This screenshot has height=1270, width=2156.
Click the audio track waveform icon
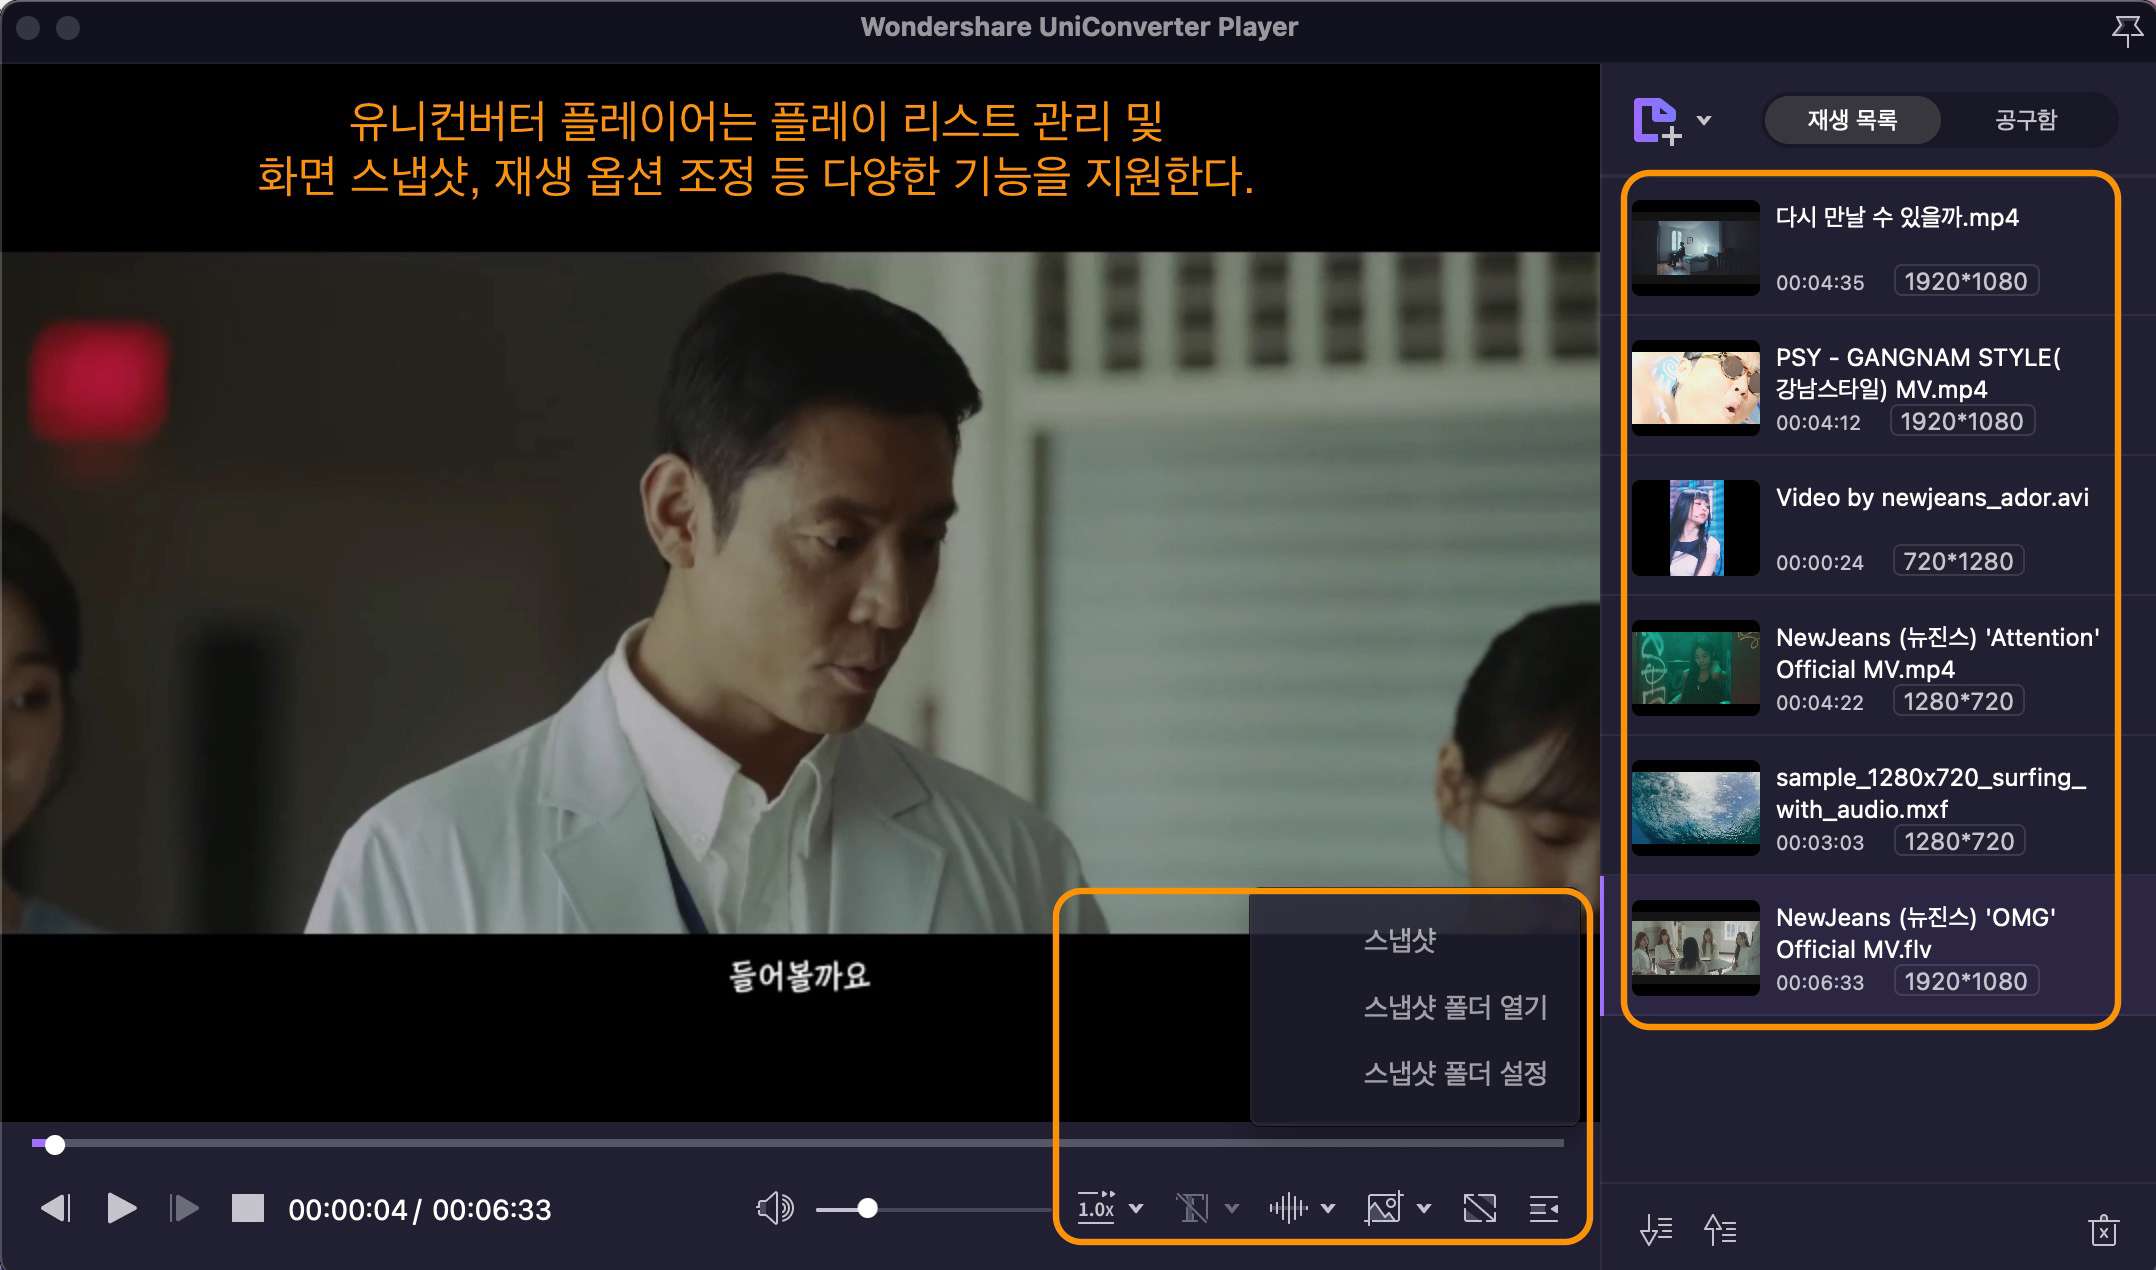(1288, 1208)
